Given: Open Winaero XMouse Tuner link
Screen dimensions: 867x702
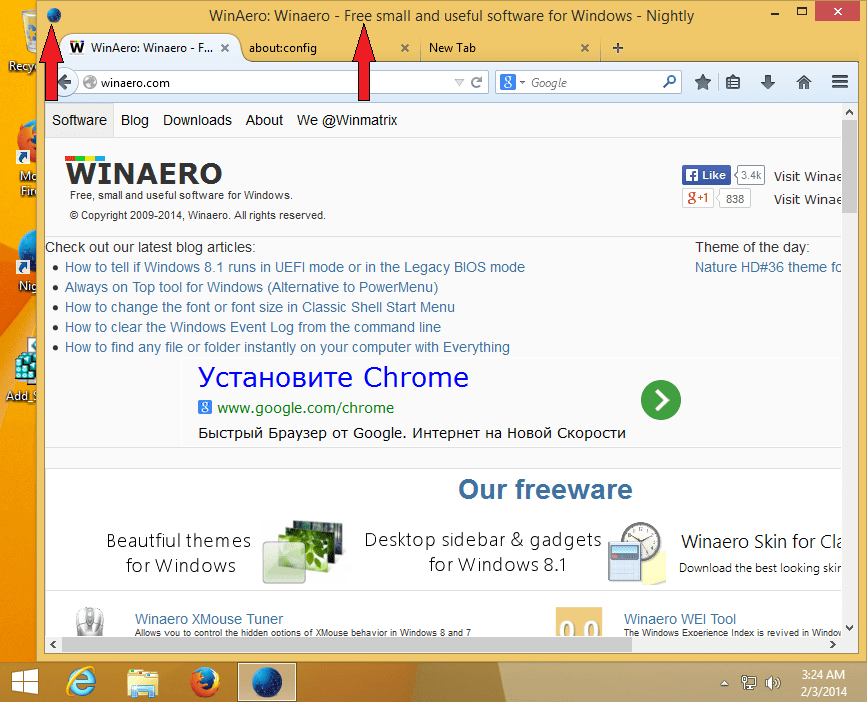Looking at the screenshot, I should click(209, 619).
